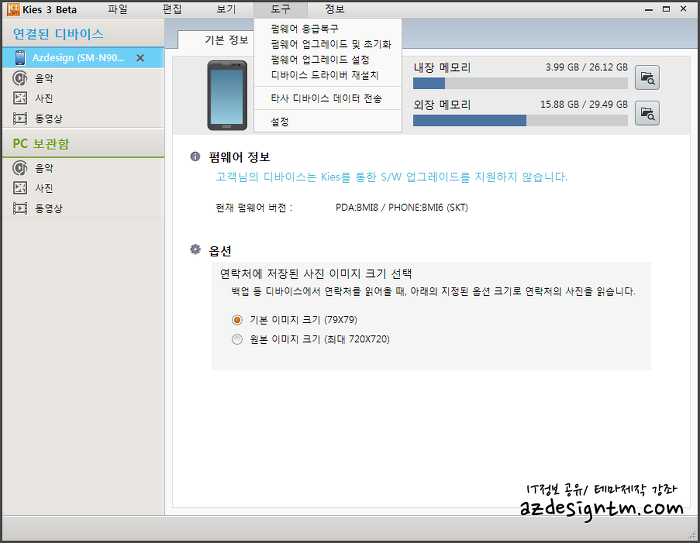Open PC 보관함 사진 item

click(x=44, y=188)
